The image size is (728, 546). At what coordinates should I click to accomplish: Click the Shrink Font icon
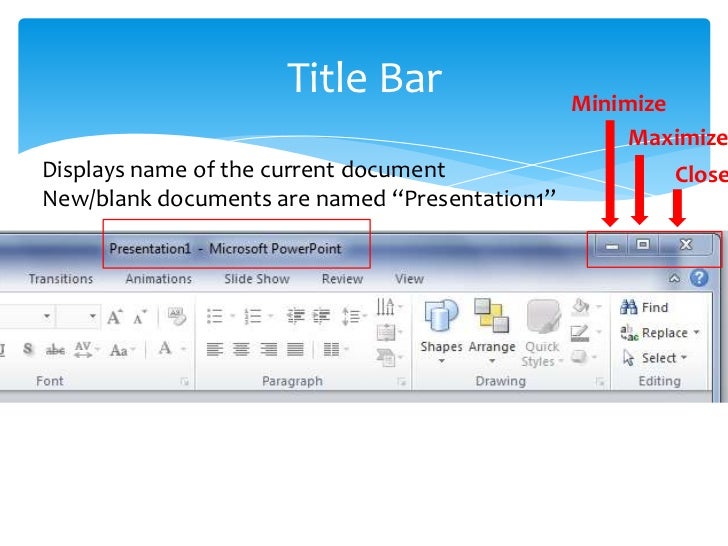(x=139, y=317)
